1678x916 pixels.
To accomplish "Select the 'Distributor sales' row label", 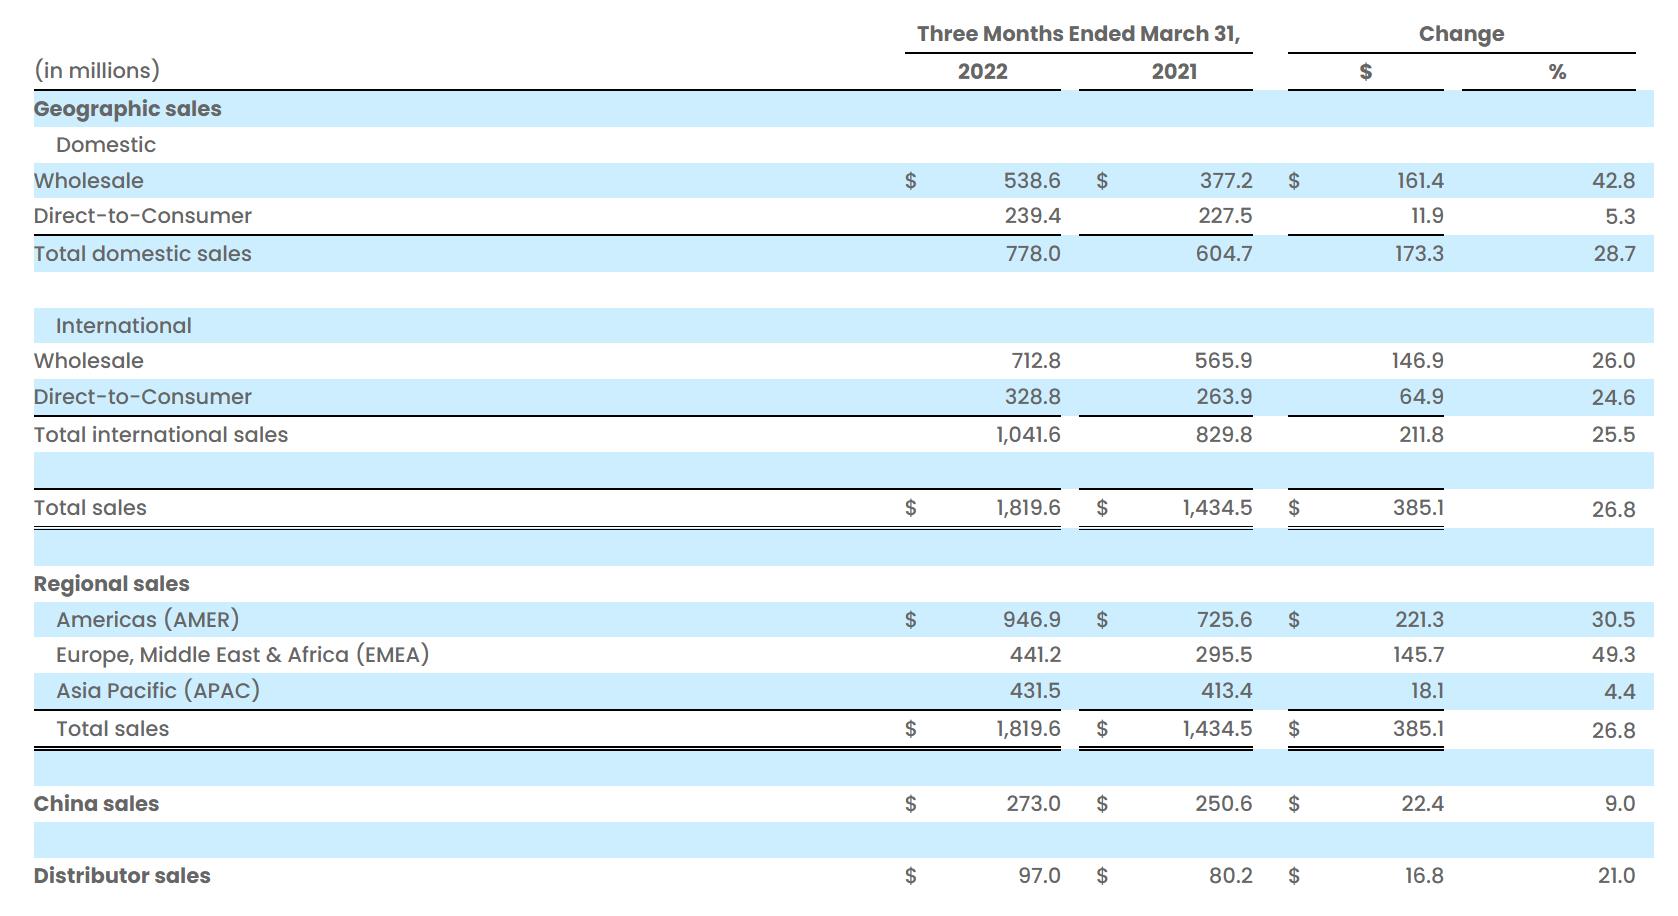I will coord(122,876).
